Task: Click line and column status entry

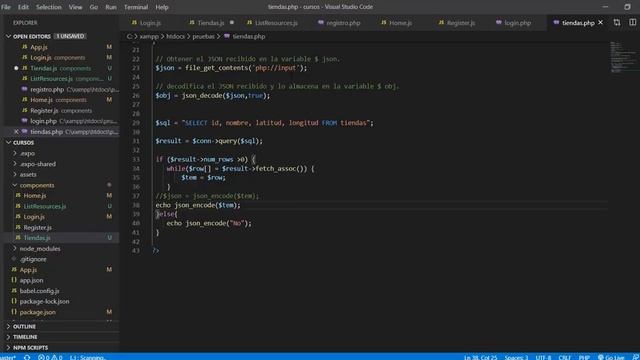Action: 480,357
